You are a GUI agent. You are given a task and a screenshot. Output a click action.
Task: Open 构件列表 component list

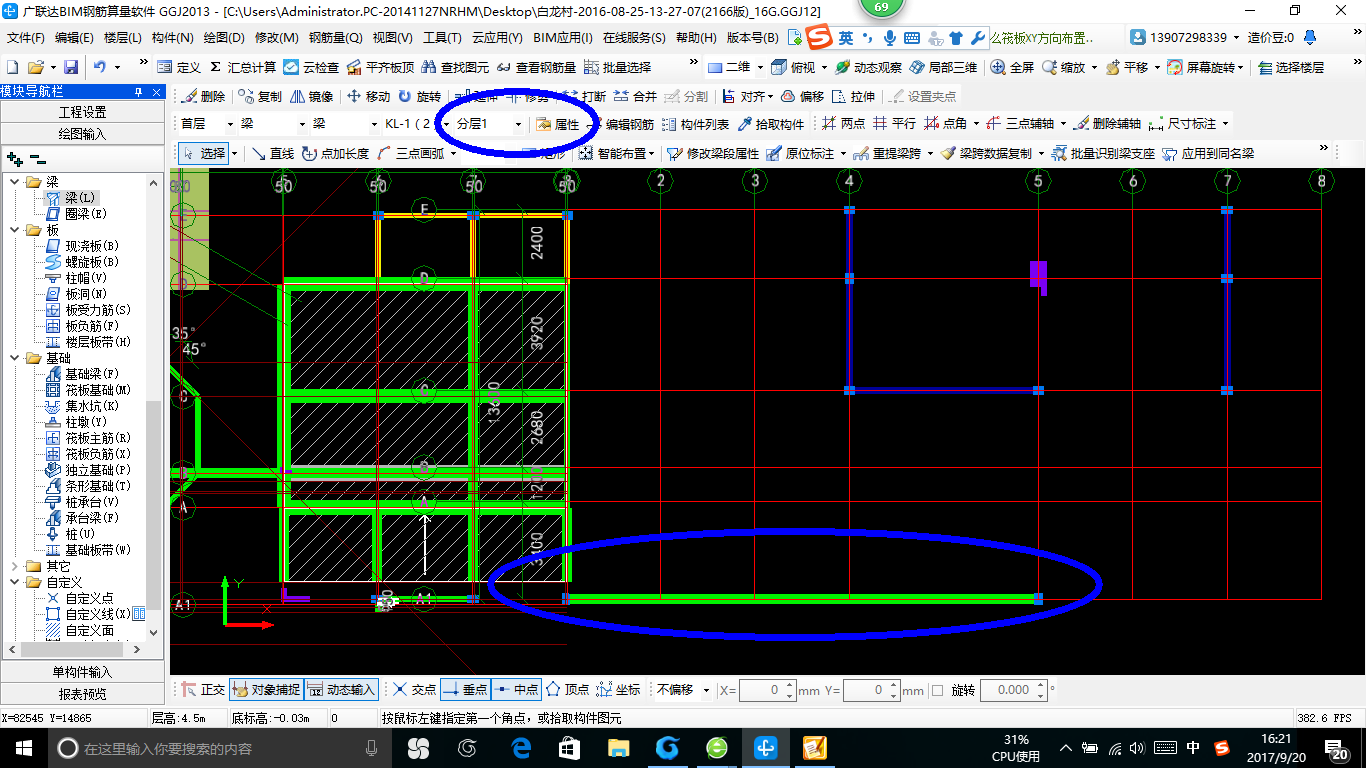coord(696,124)
